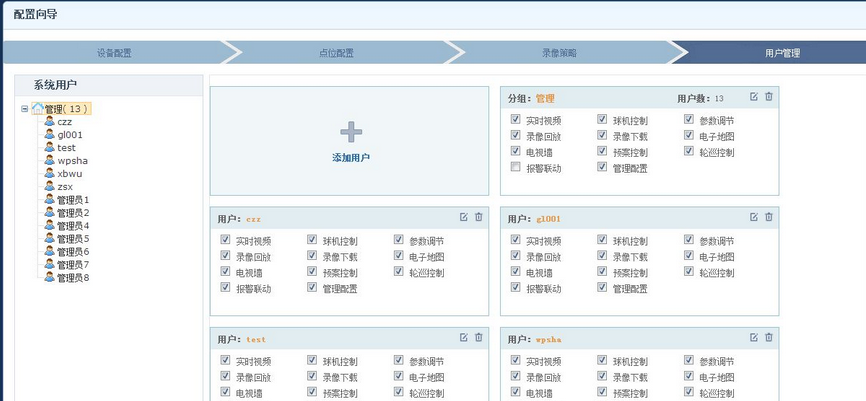Edit user test with pencil icon

463,338
